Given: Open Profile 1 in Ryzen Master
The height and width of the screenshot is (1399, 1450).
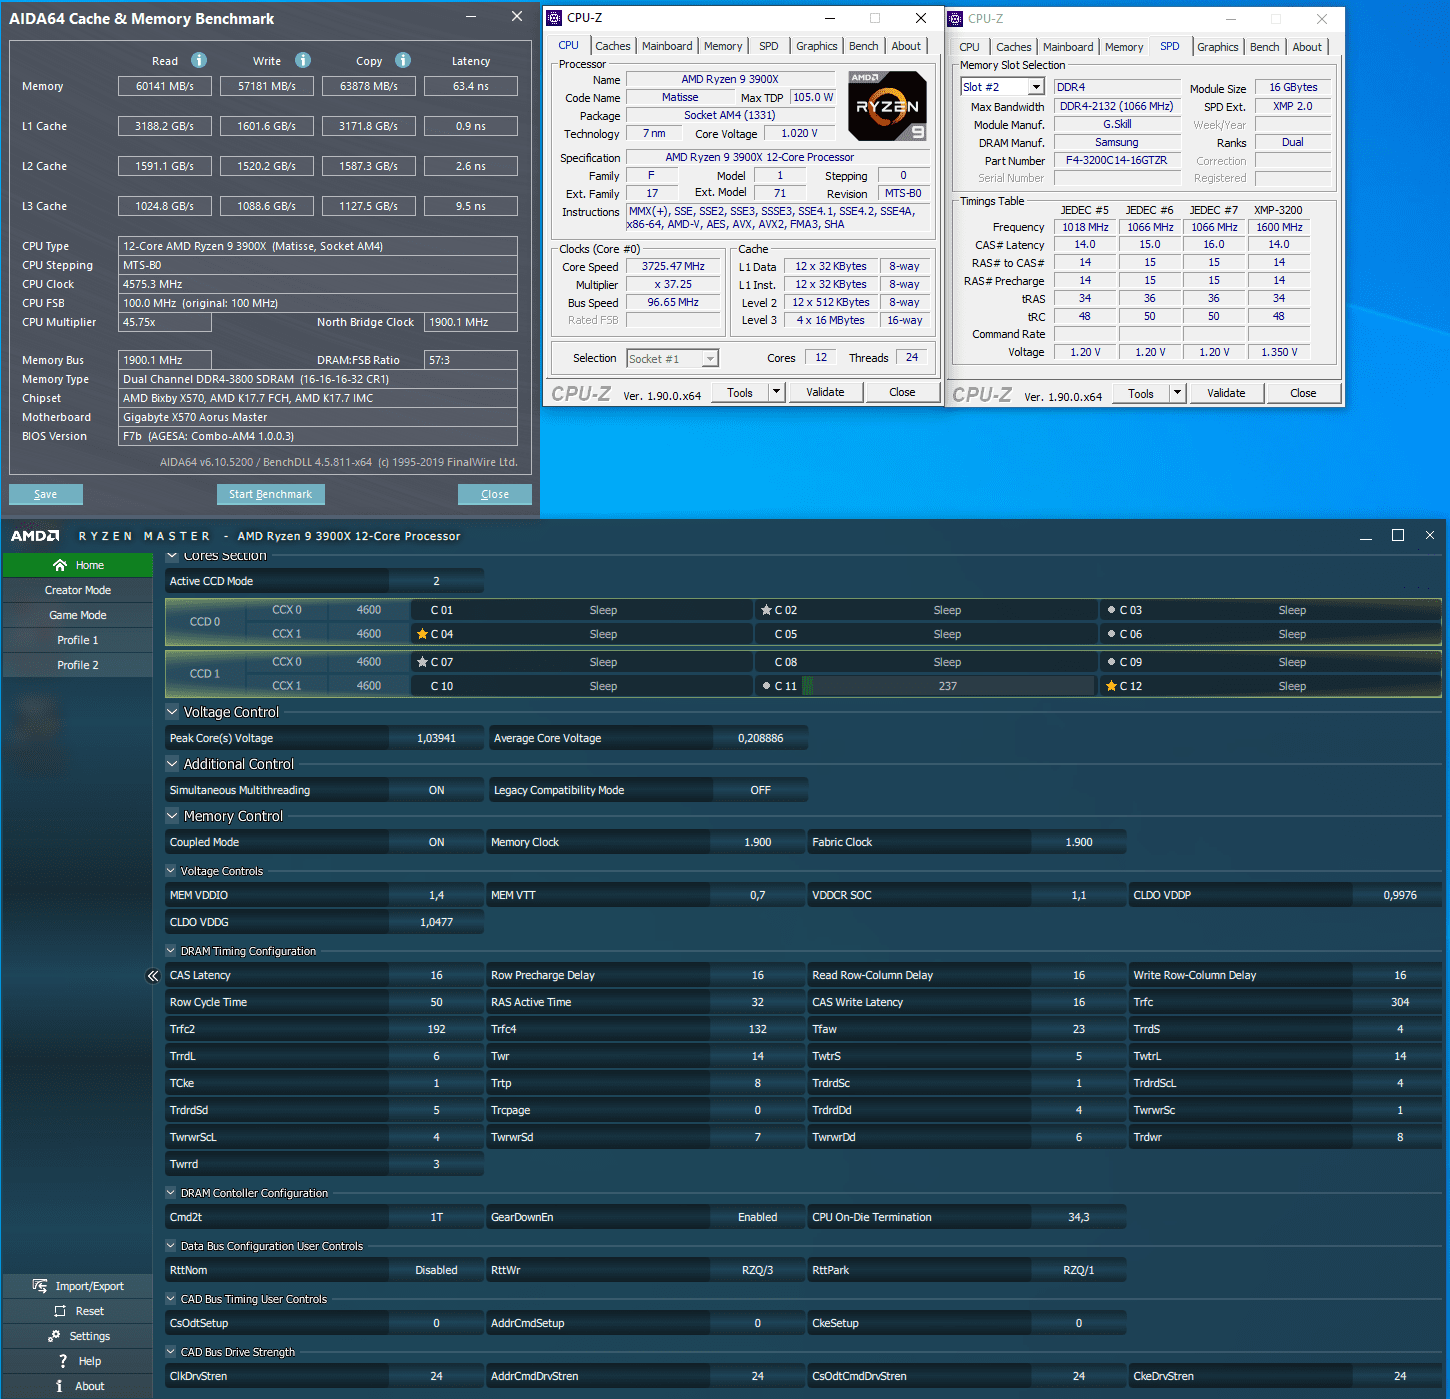Looking at the screenshot, I should pyautogui.click(x=78, y=640).
